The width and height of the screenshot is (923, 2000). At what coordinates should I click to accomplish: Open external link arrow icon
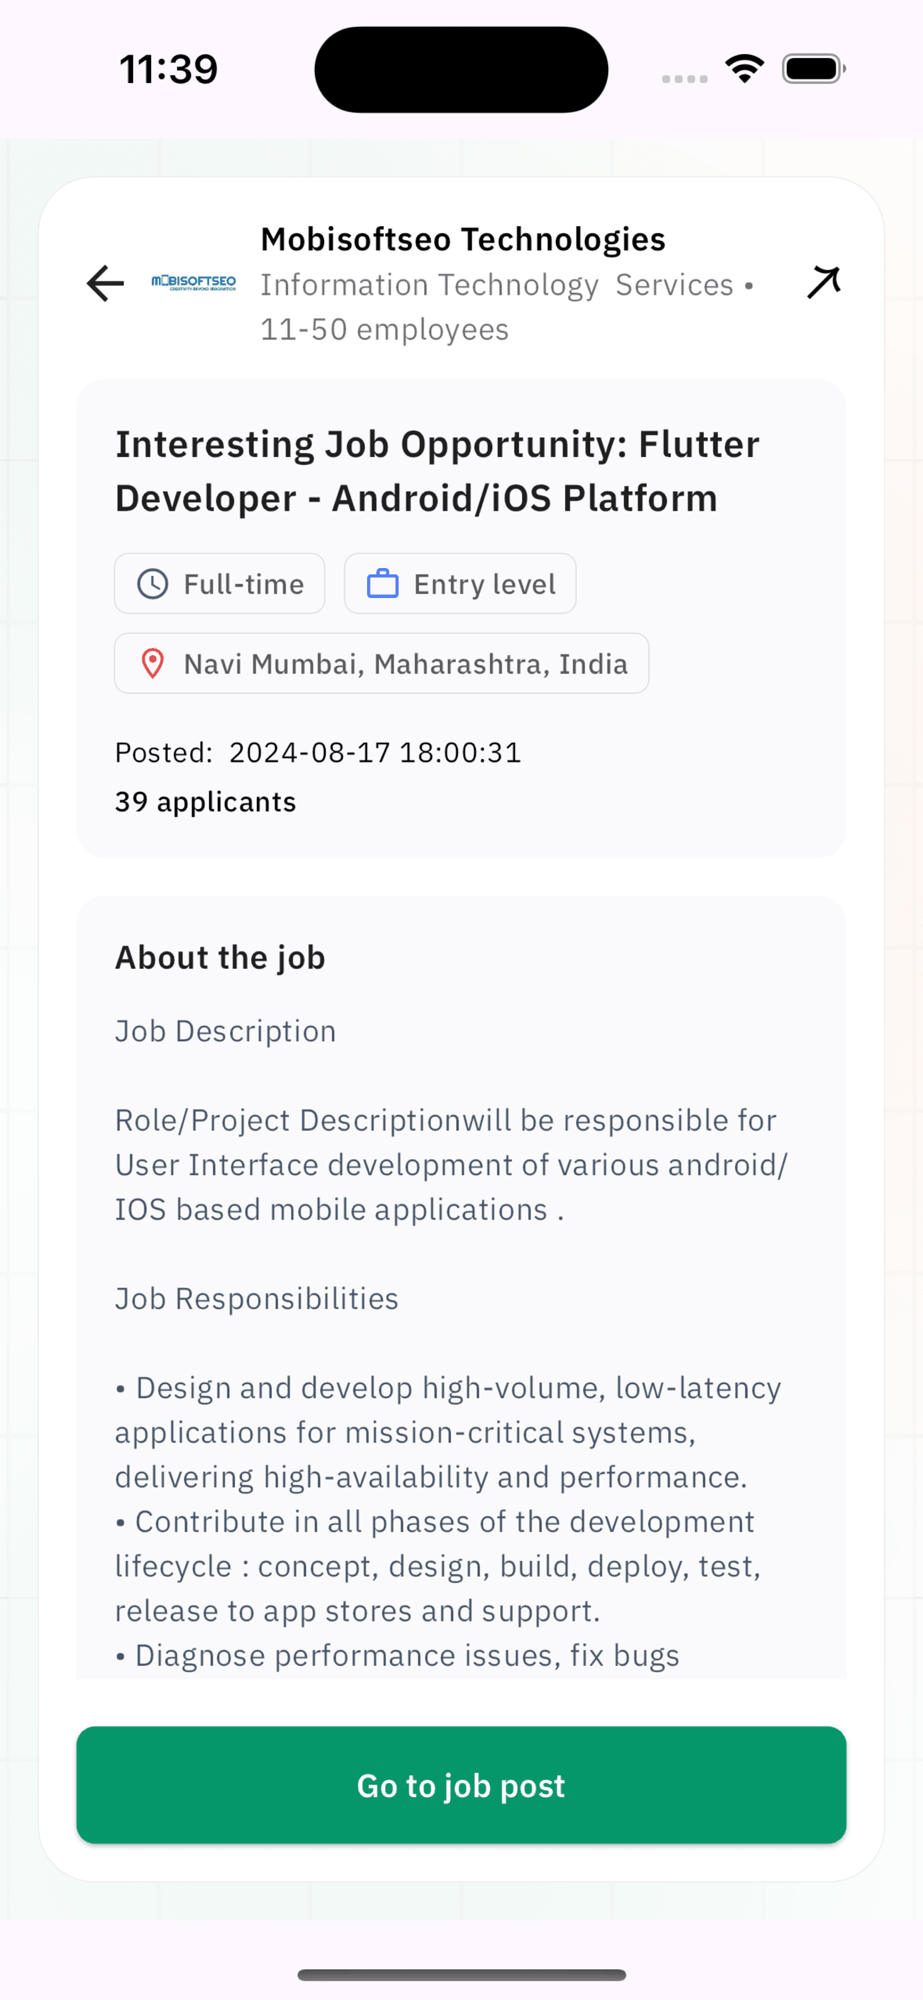[x=824, y=283]
